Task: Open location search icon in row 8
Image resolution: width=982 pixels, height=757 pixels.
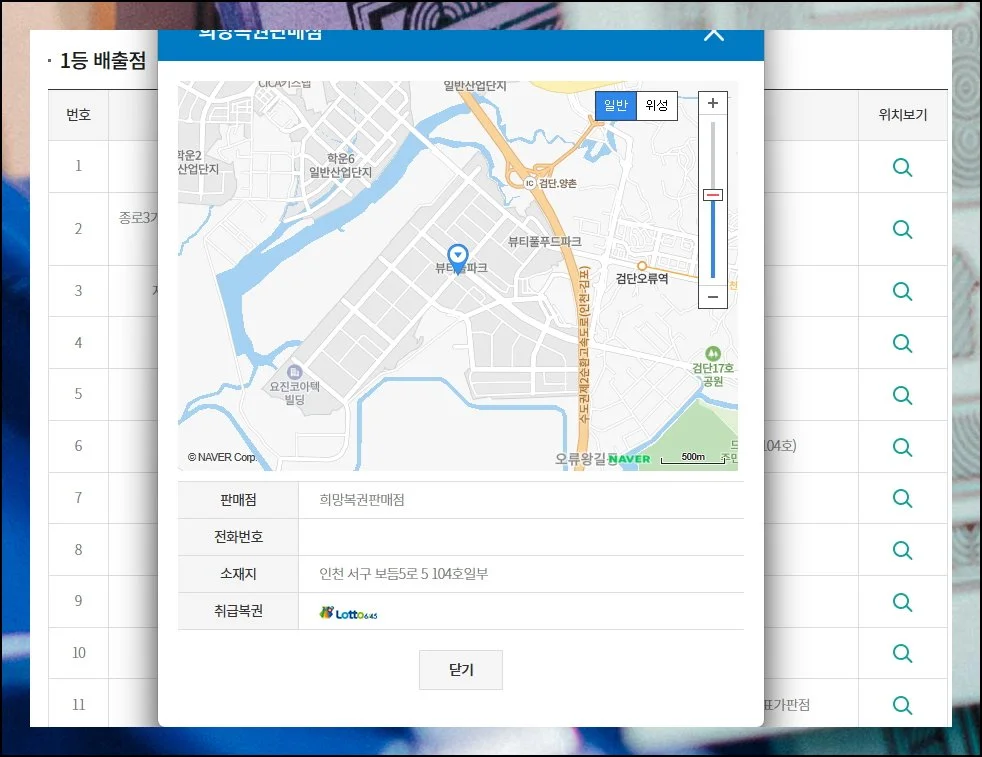Action: tap(902, 550)
